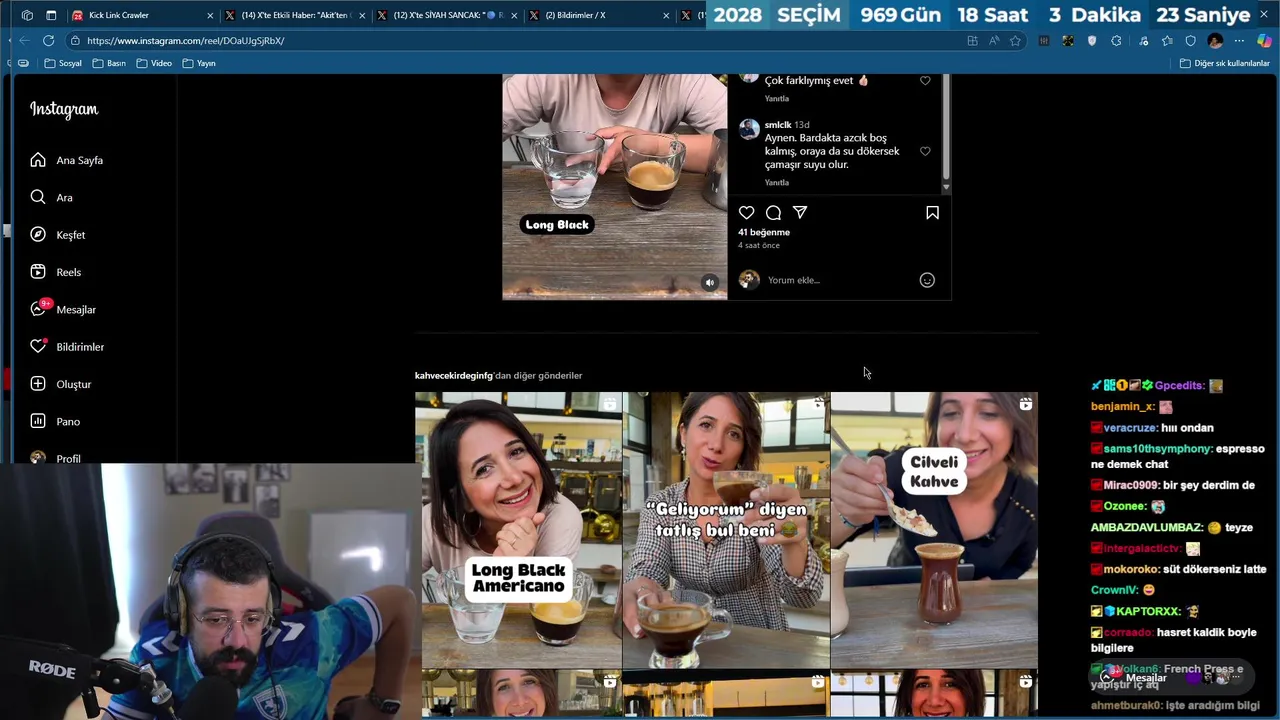
Task: Open the 'Geliyorum diyen tatlış' reel thumbnail
Action: tap(726, 530)
